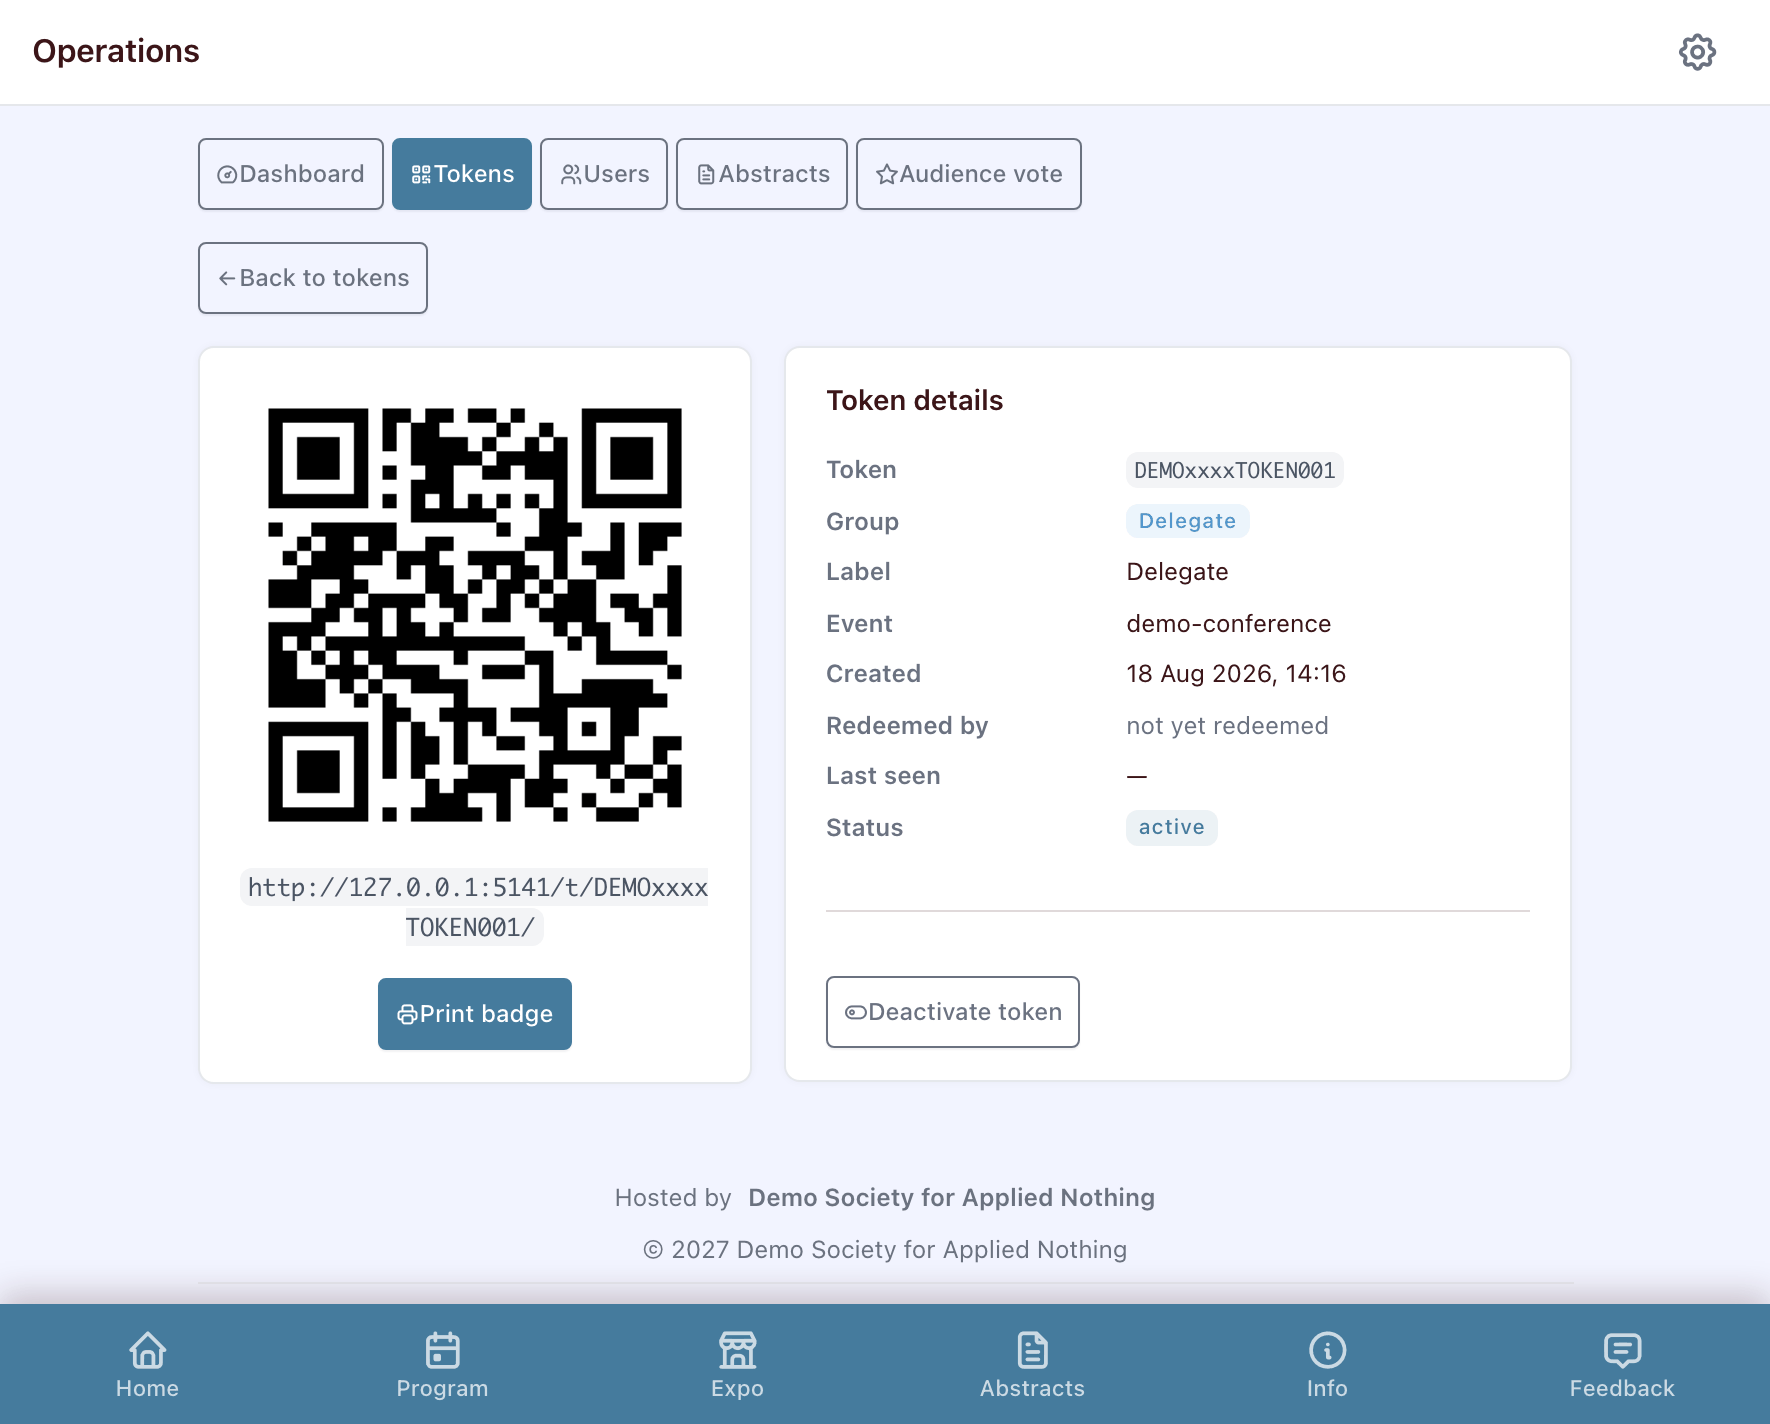Open the Dashboard tab
Screen dimensions: 1770x1424
click(291, 174)
